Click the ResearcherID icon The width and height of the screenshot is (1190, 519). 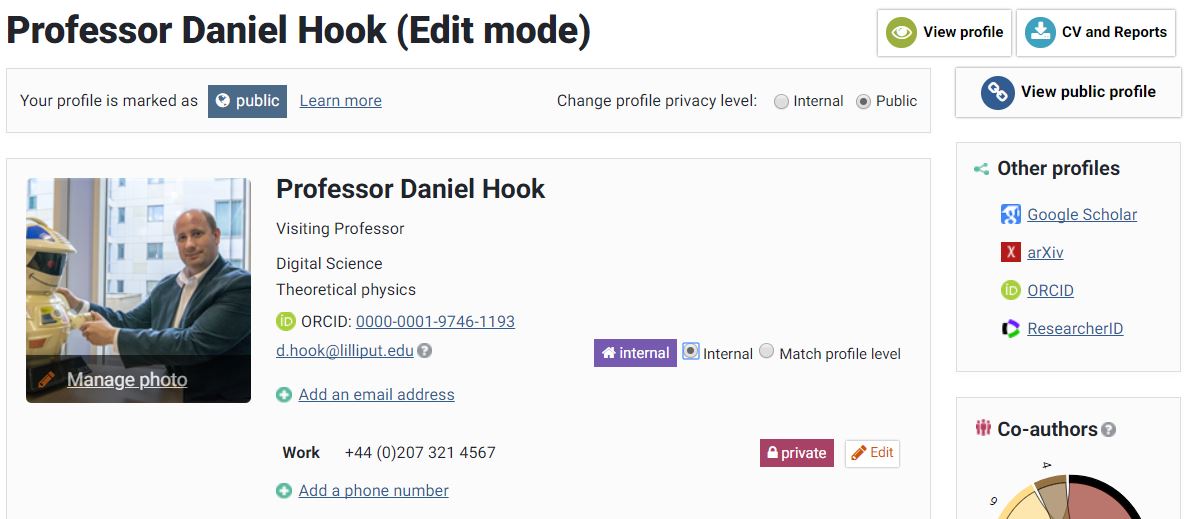1010,328
